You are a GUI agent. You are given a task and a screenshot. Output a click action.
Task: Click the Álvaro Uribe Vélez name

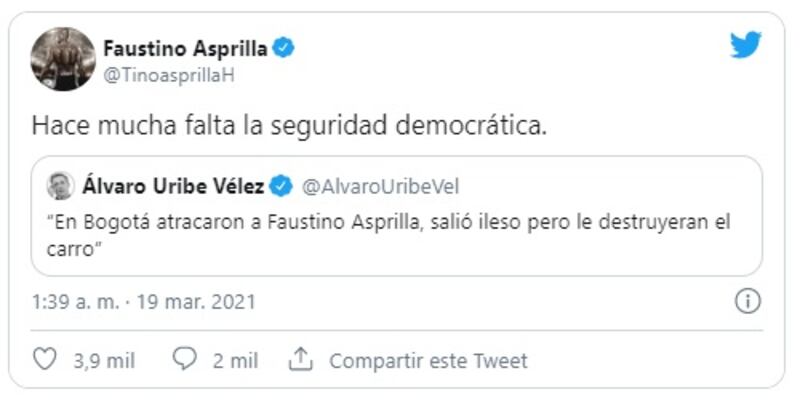(x=174, y=186)
